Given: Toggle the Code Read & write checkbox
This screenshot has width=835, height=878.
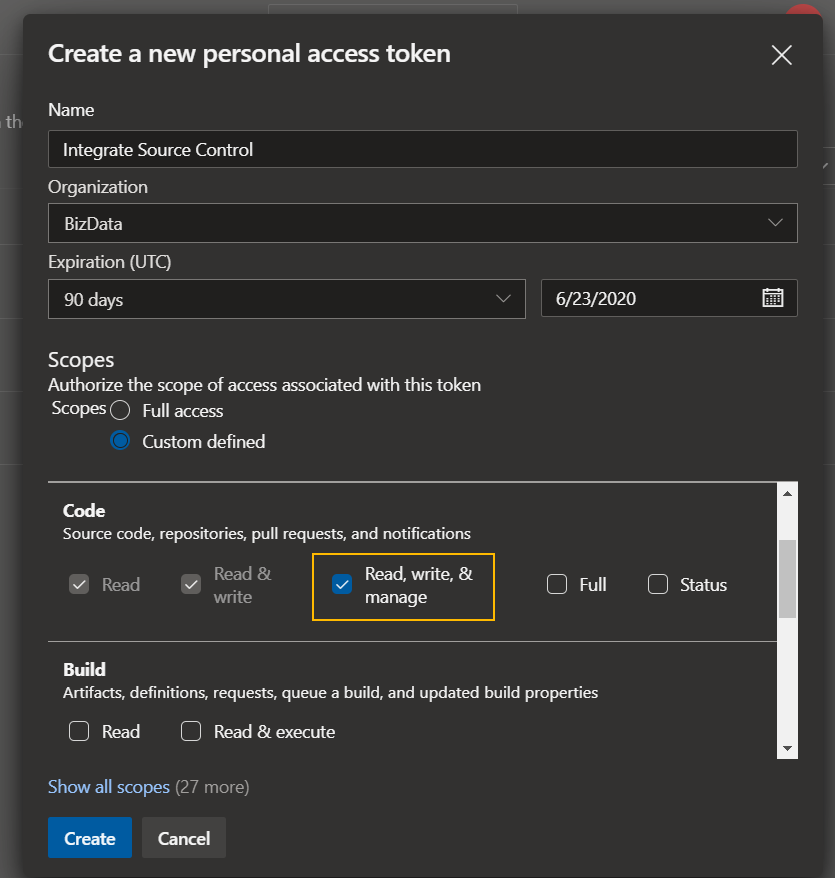Looking at the screenshot, I should (x=191, y=585).
